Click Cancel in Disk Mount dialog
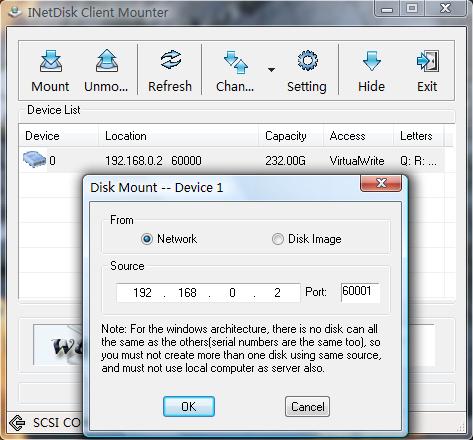 (307, 406)
